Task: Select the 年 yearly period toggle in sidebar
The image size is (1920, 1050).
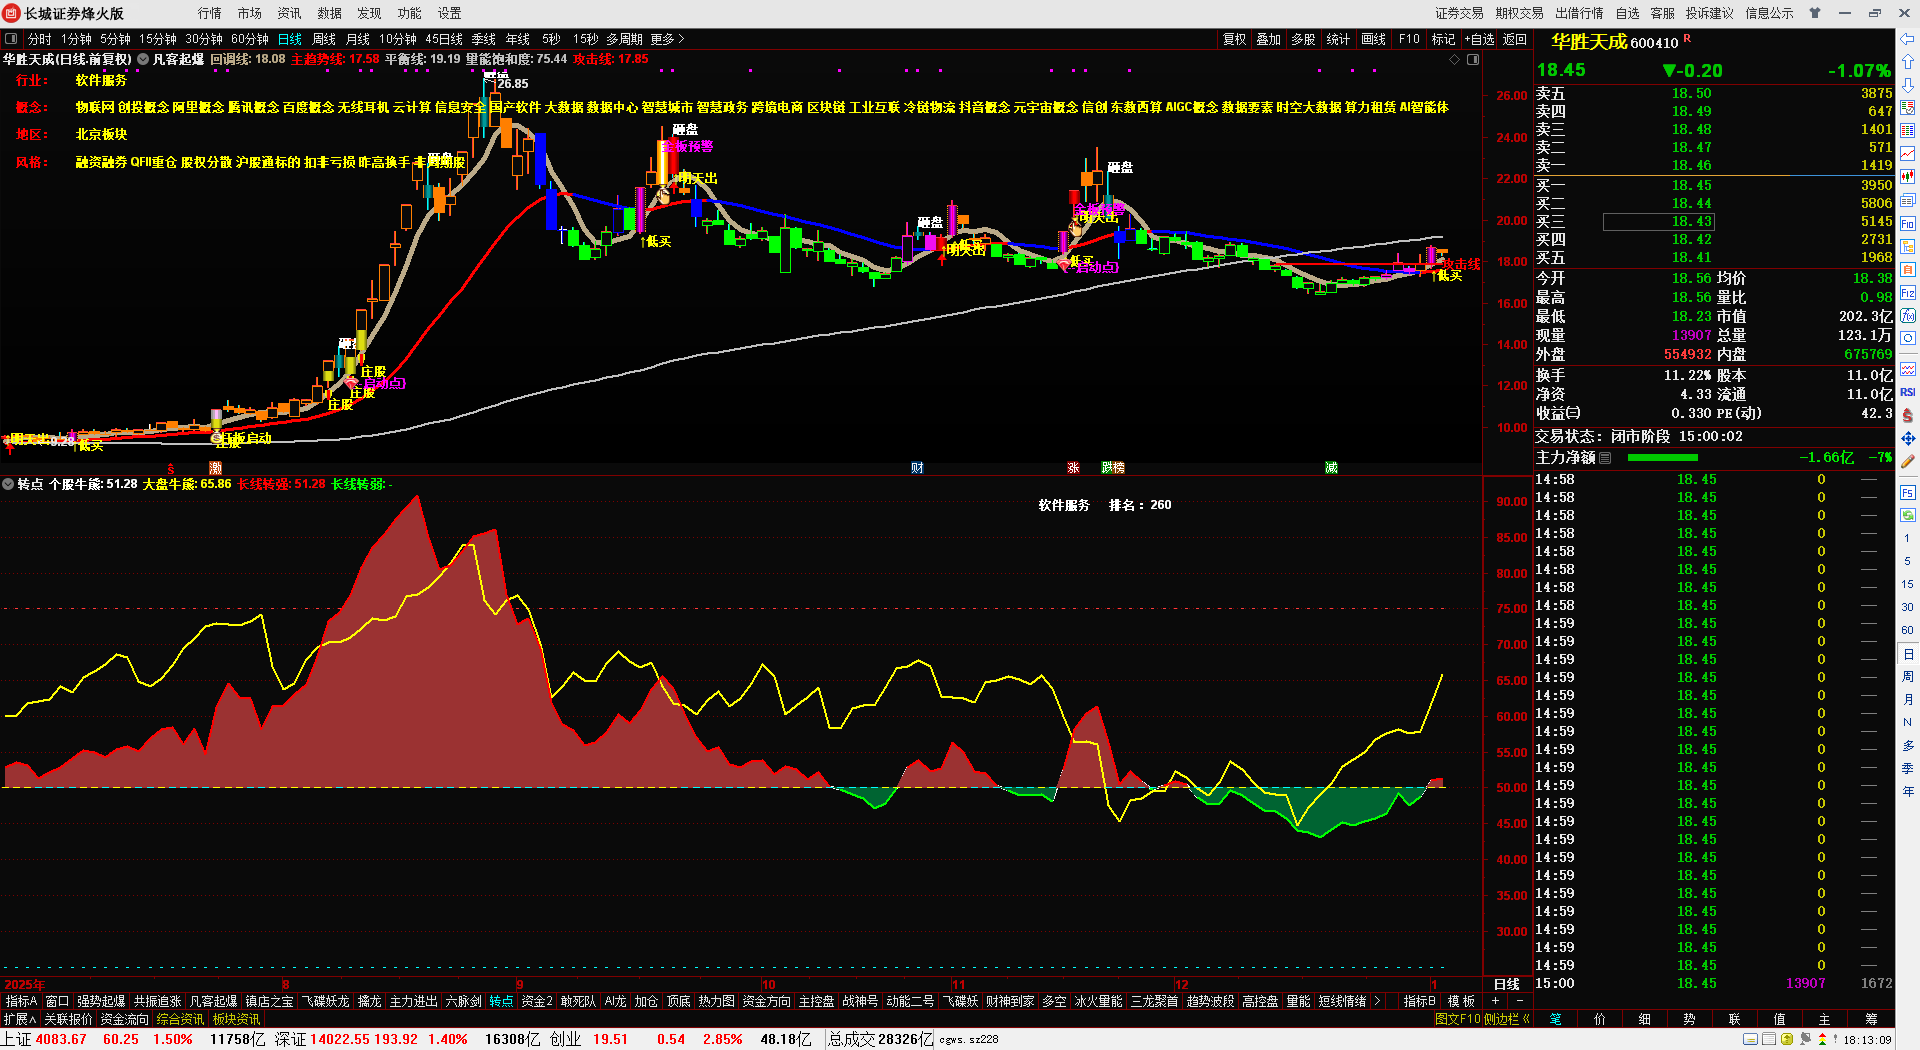Action: click(x=1908, y=792)
